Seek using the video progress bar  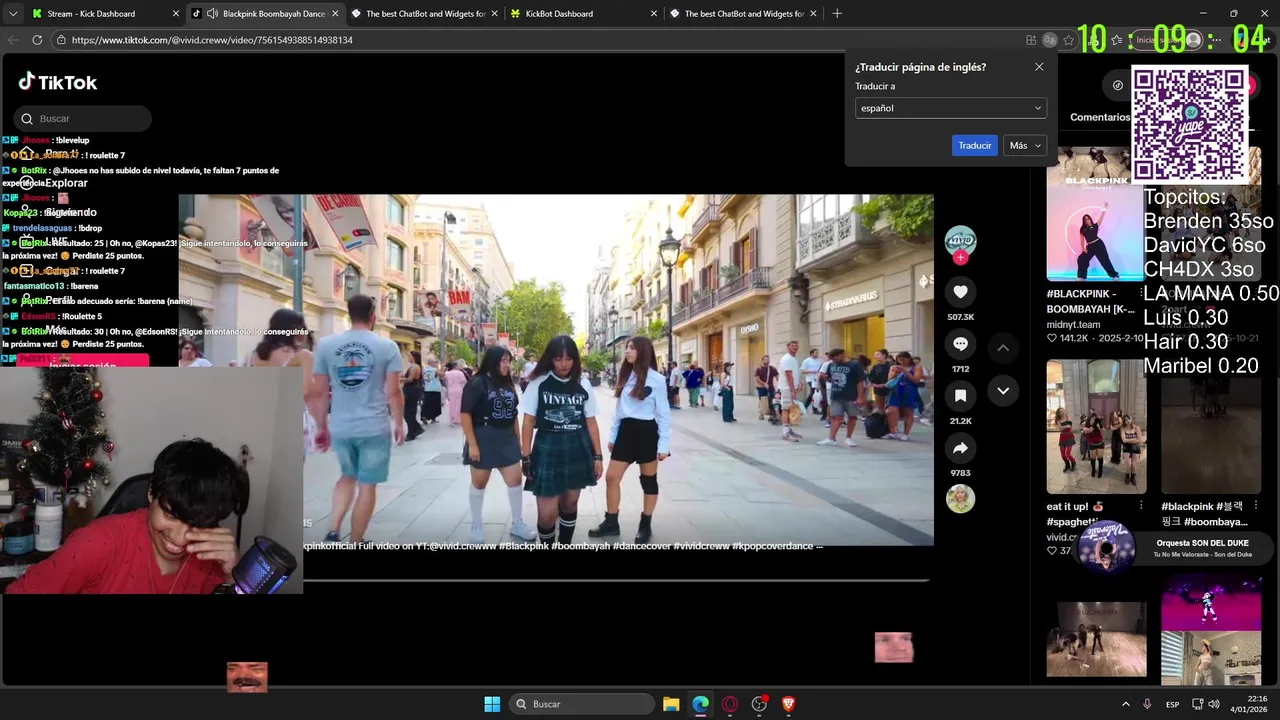click(616, 580)
